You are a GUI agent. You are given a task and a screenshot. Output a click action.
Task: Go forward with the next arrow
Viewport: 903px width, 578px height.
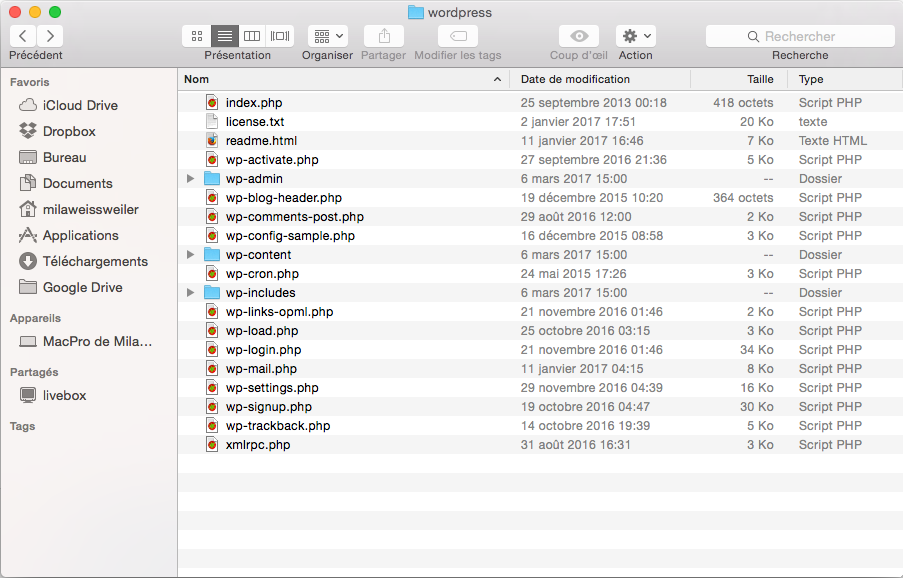click(50, 36)
